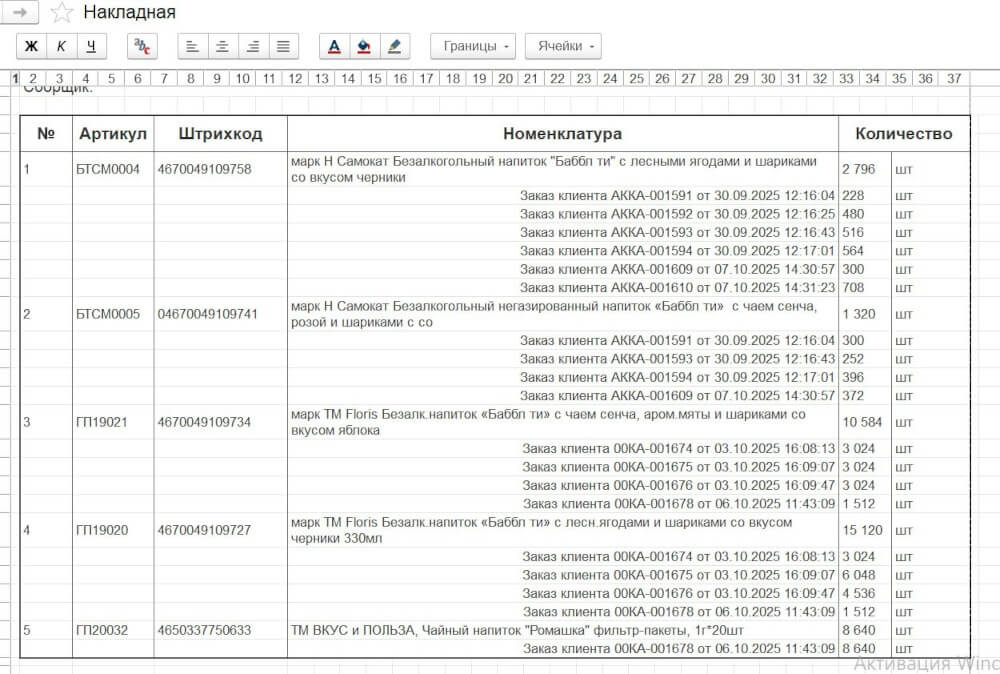Open the Ячейки dropdown
The image size is (1000, 674).
coord(564,46)
